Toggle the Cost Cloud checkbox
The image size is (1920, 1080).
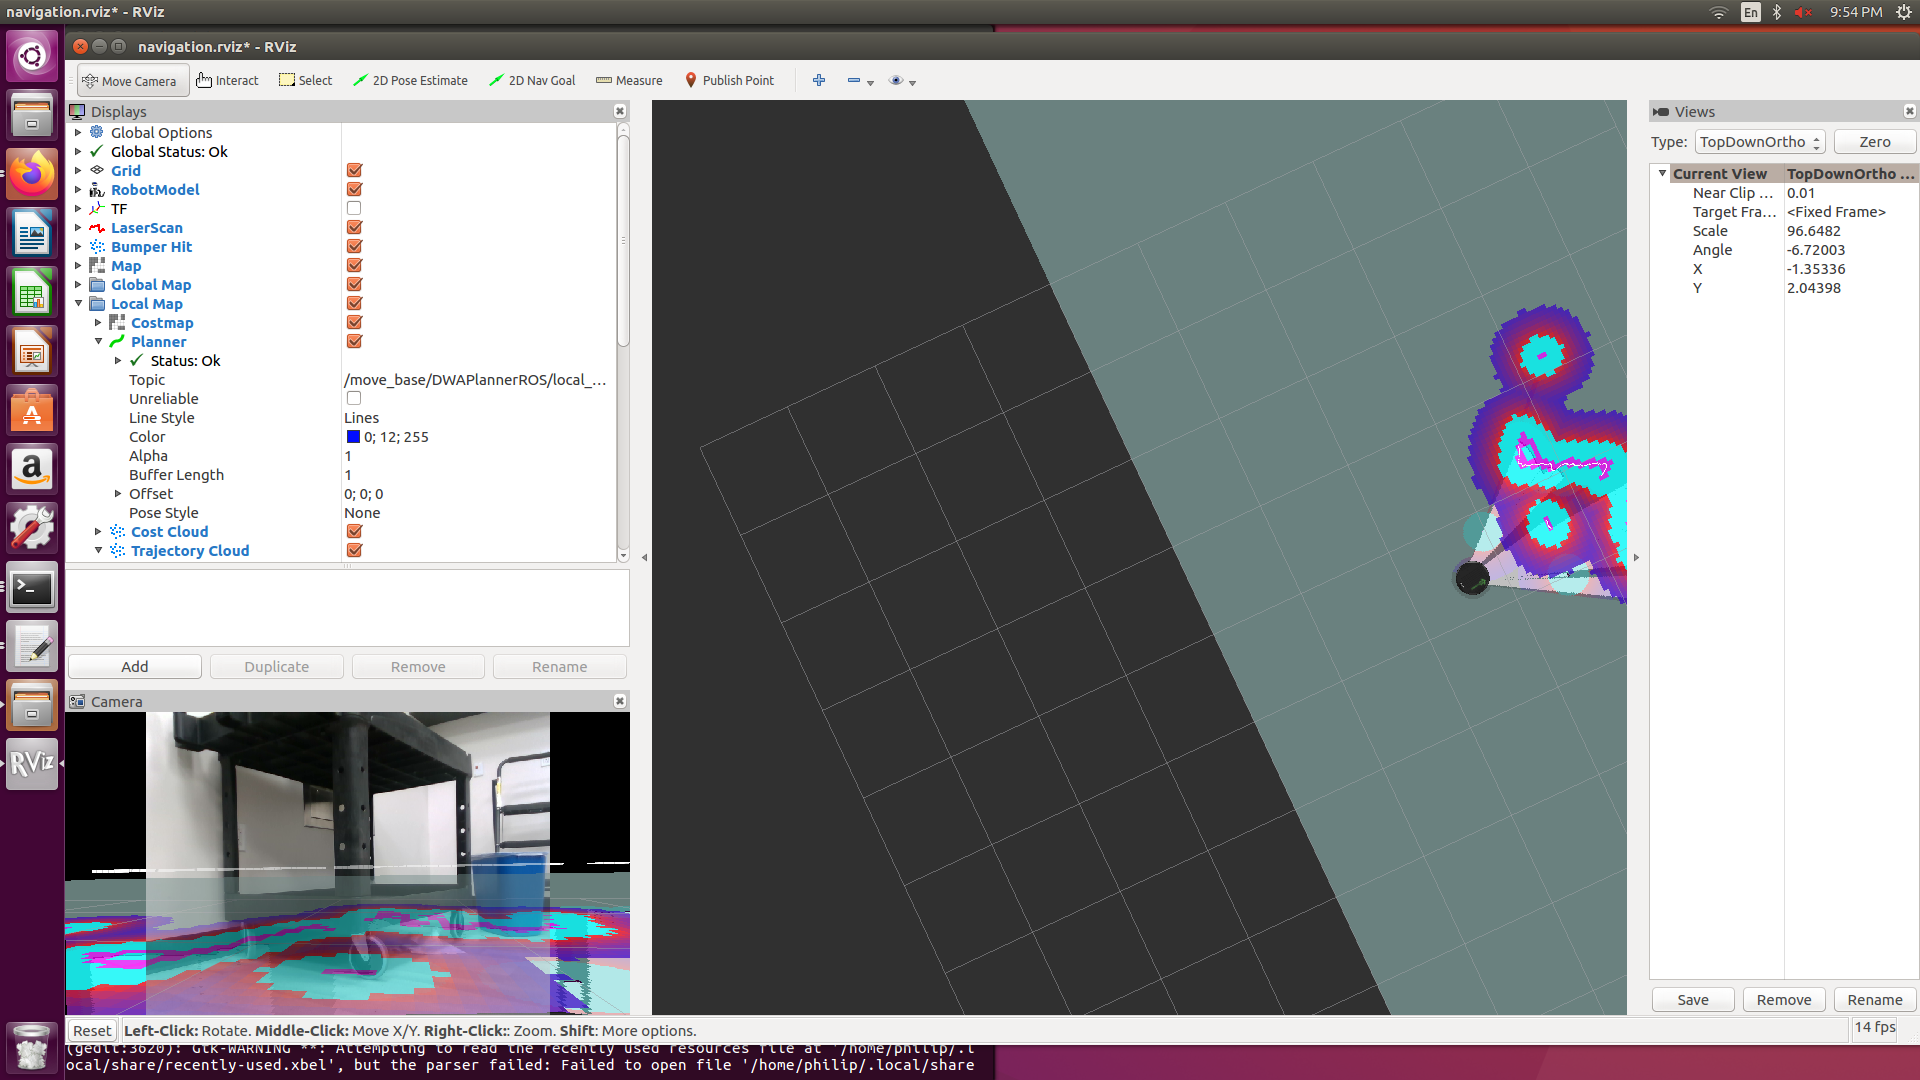(354, 532)
